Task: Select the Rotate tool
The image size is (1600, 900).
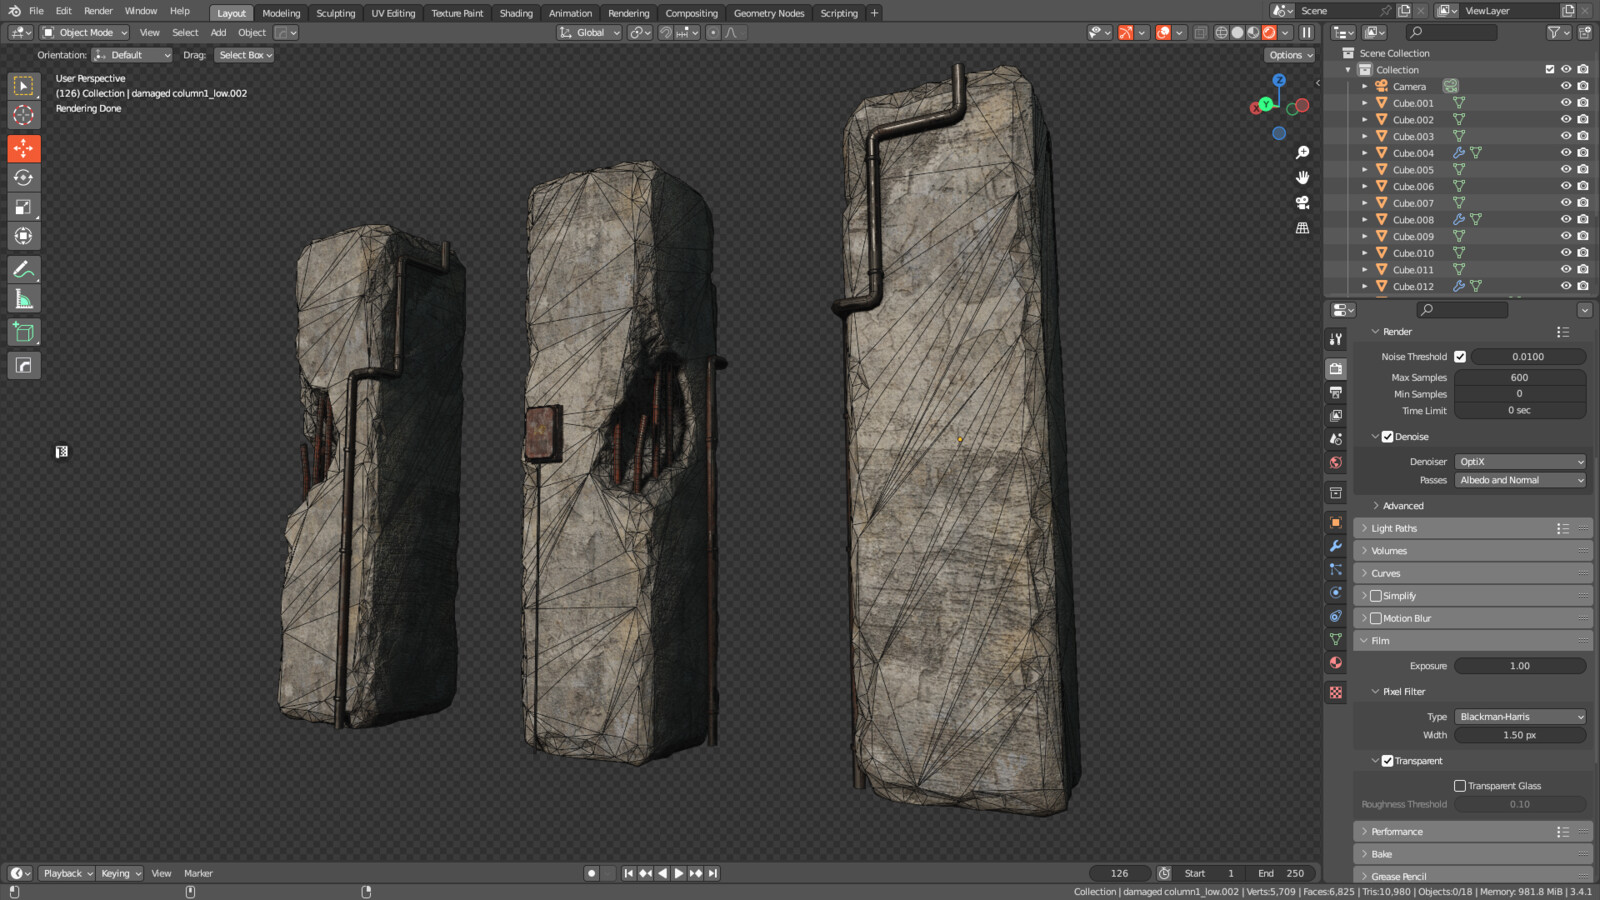Action: pos(23,177)
